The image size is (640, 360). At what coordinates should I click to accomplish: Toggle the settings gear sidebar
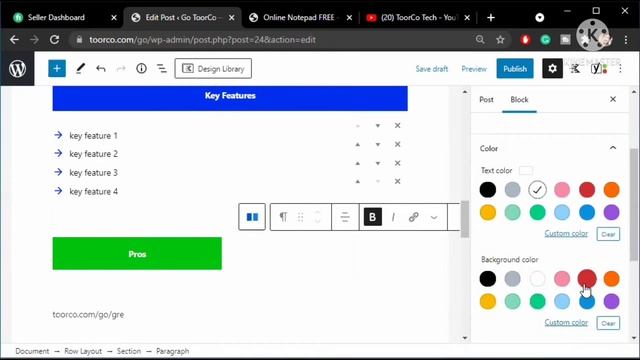click(x=552, y=69)
